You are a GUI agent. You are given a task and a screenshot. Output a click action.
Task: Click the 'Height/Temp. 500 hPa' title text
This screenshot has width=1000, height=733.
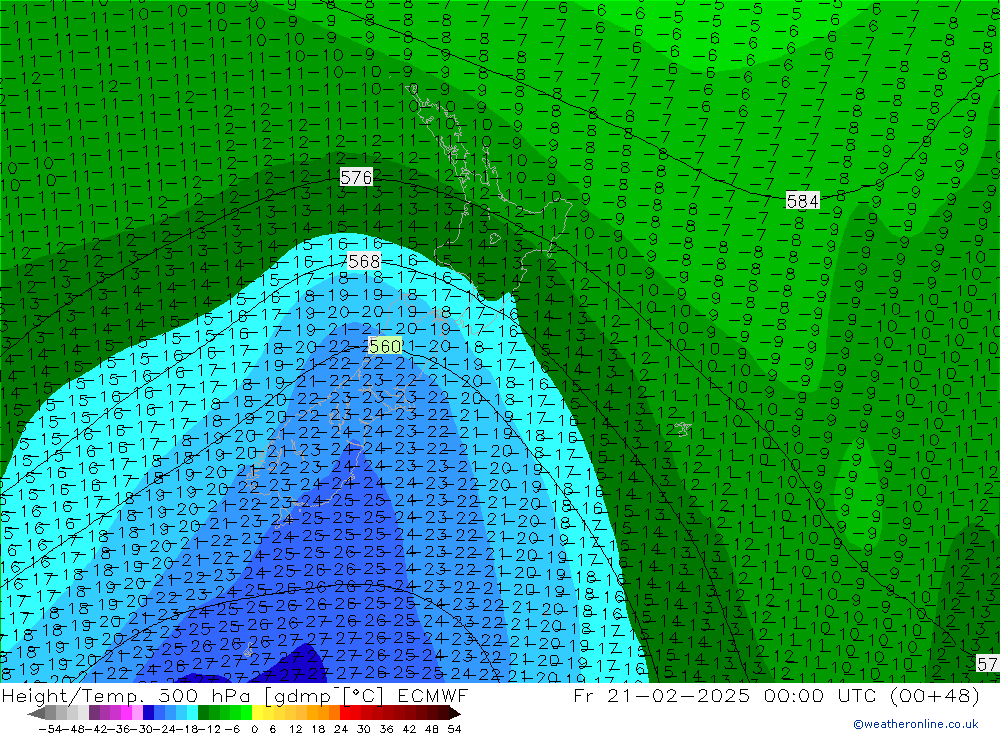[126, 695]
